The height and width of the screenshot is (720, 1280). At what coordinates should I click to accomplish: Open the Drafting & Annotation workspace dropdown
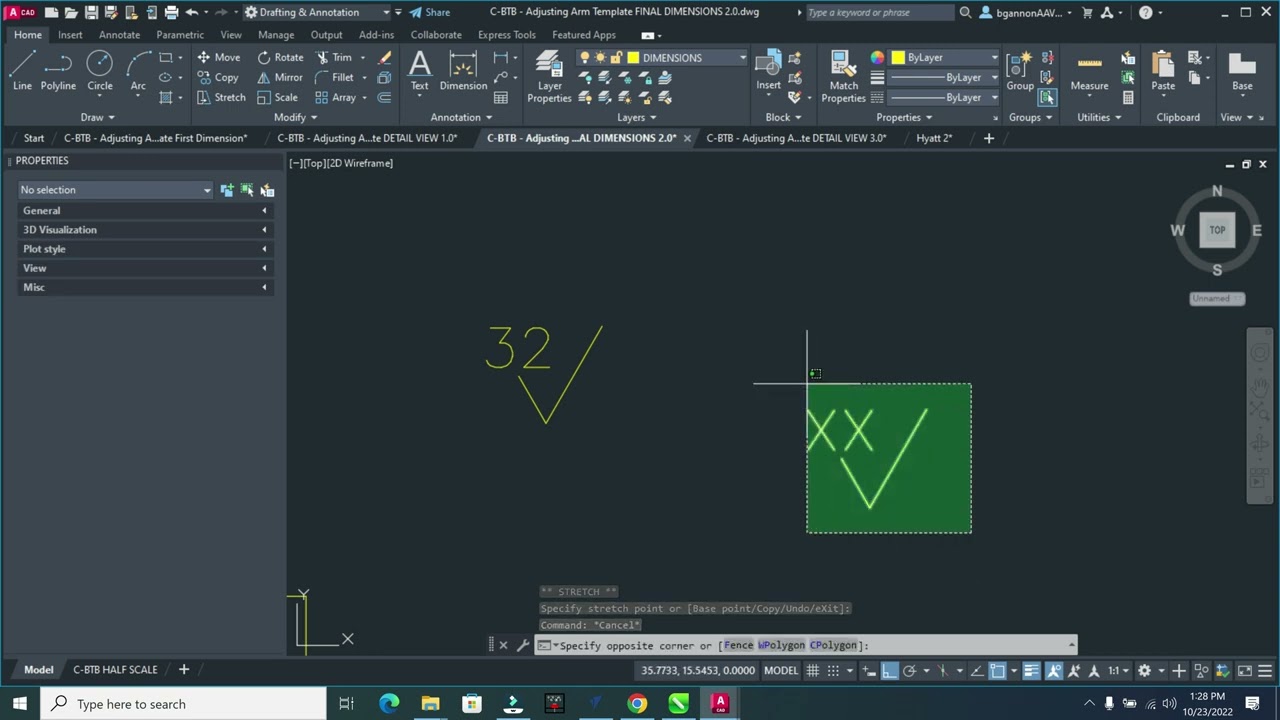318,12
